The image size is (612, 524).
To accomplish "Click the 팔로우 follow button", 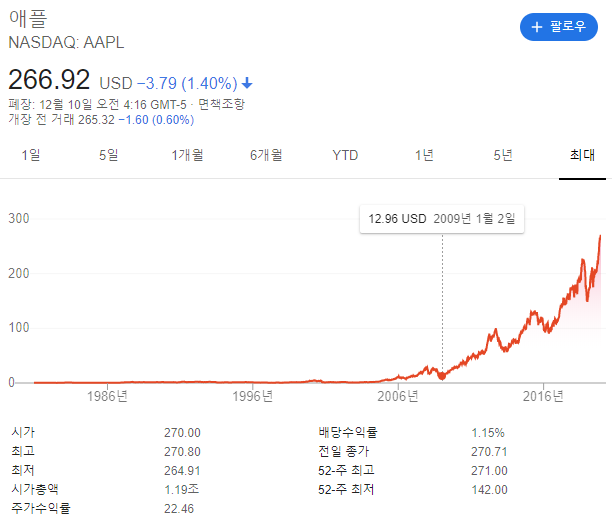I will (x=559, y=27).
